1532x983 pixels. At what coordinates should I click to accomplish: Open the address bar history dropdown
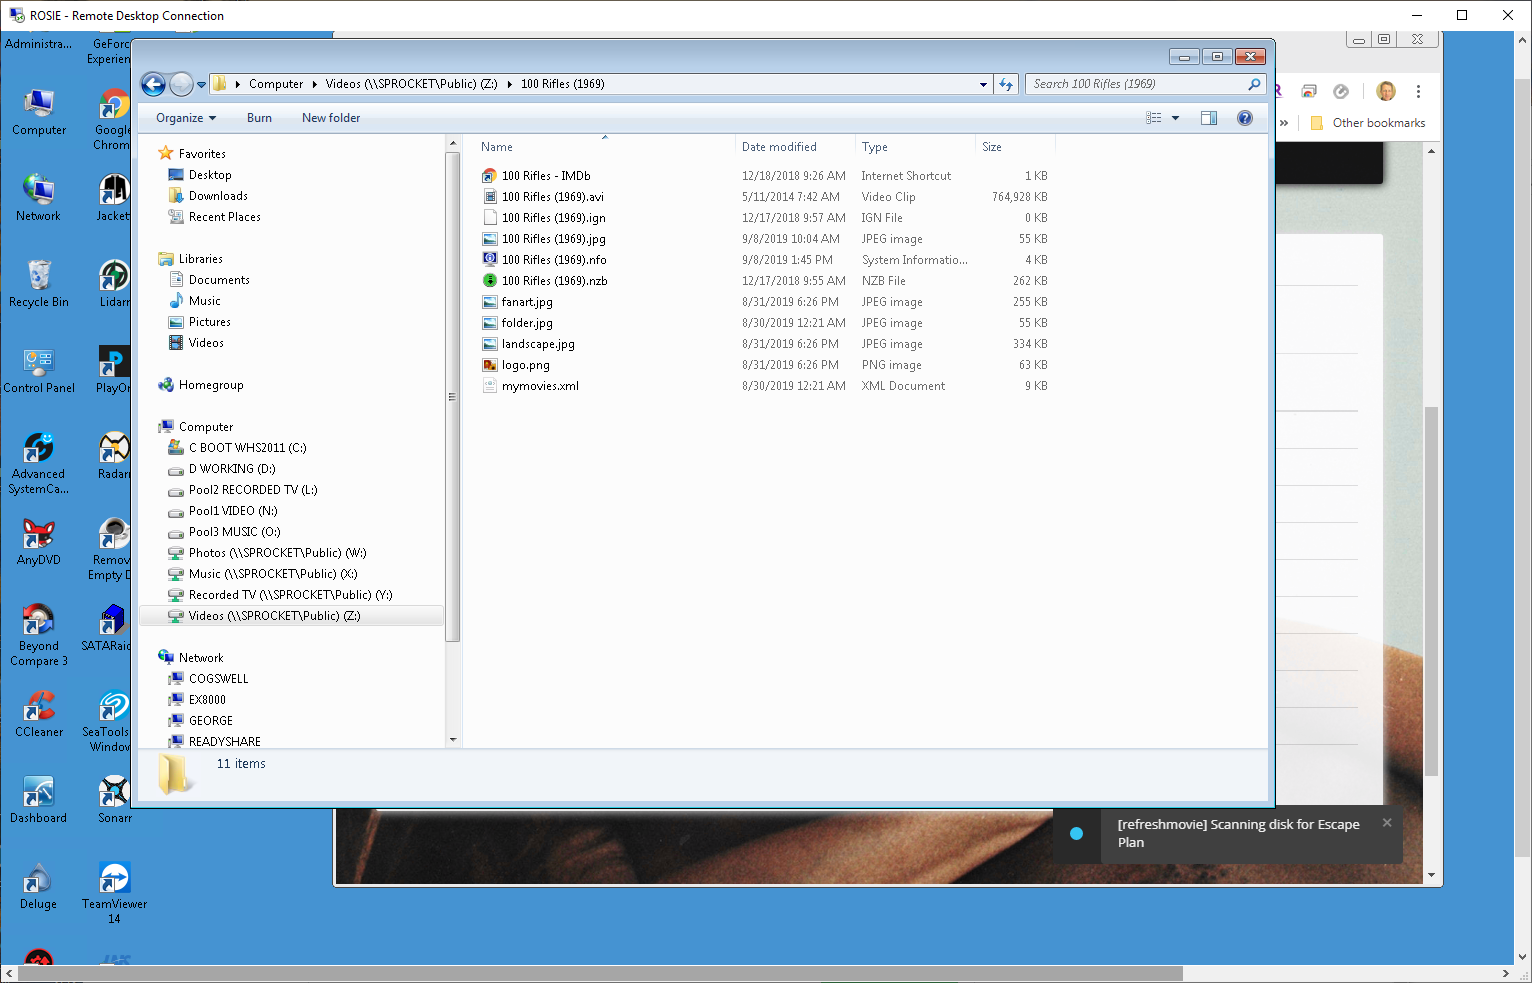click(982, 84)
